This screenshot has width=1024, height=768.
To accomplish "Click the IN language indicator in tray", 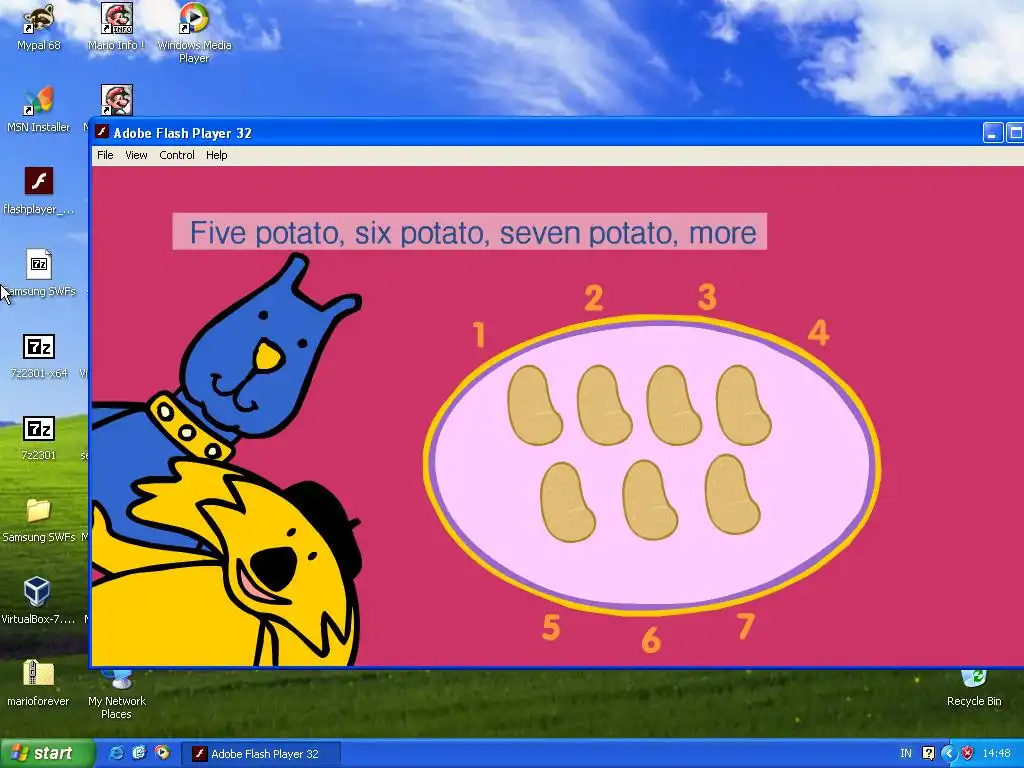I will [x=906, y=753].
